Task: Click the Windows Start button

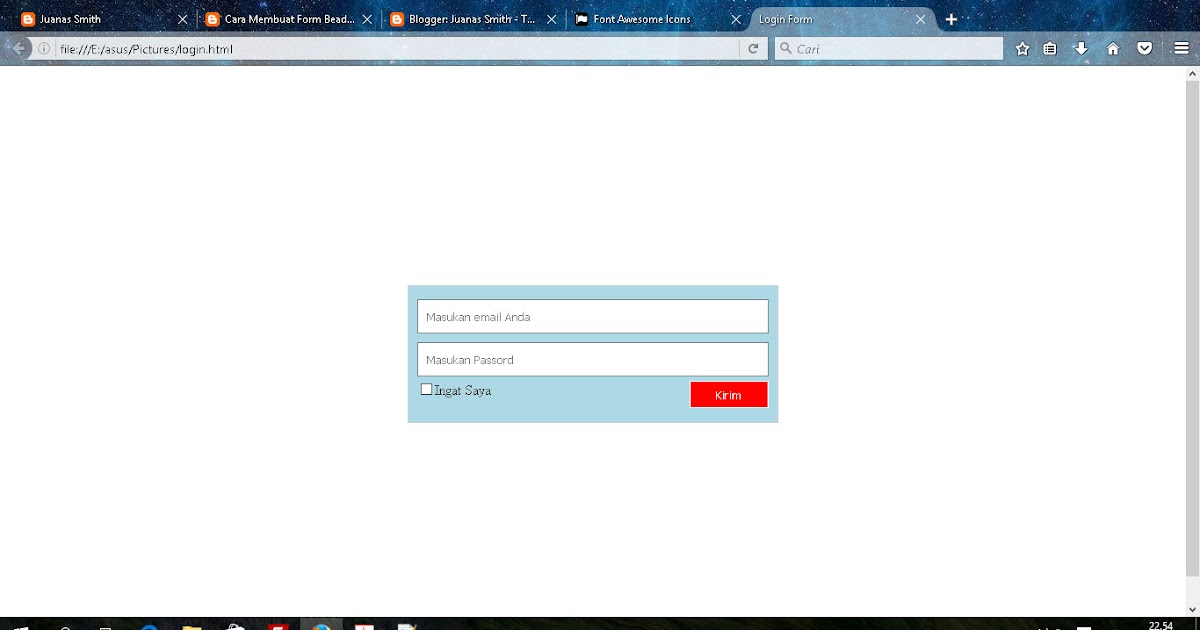Action: click(20, 625)
